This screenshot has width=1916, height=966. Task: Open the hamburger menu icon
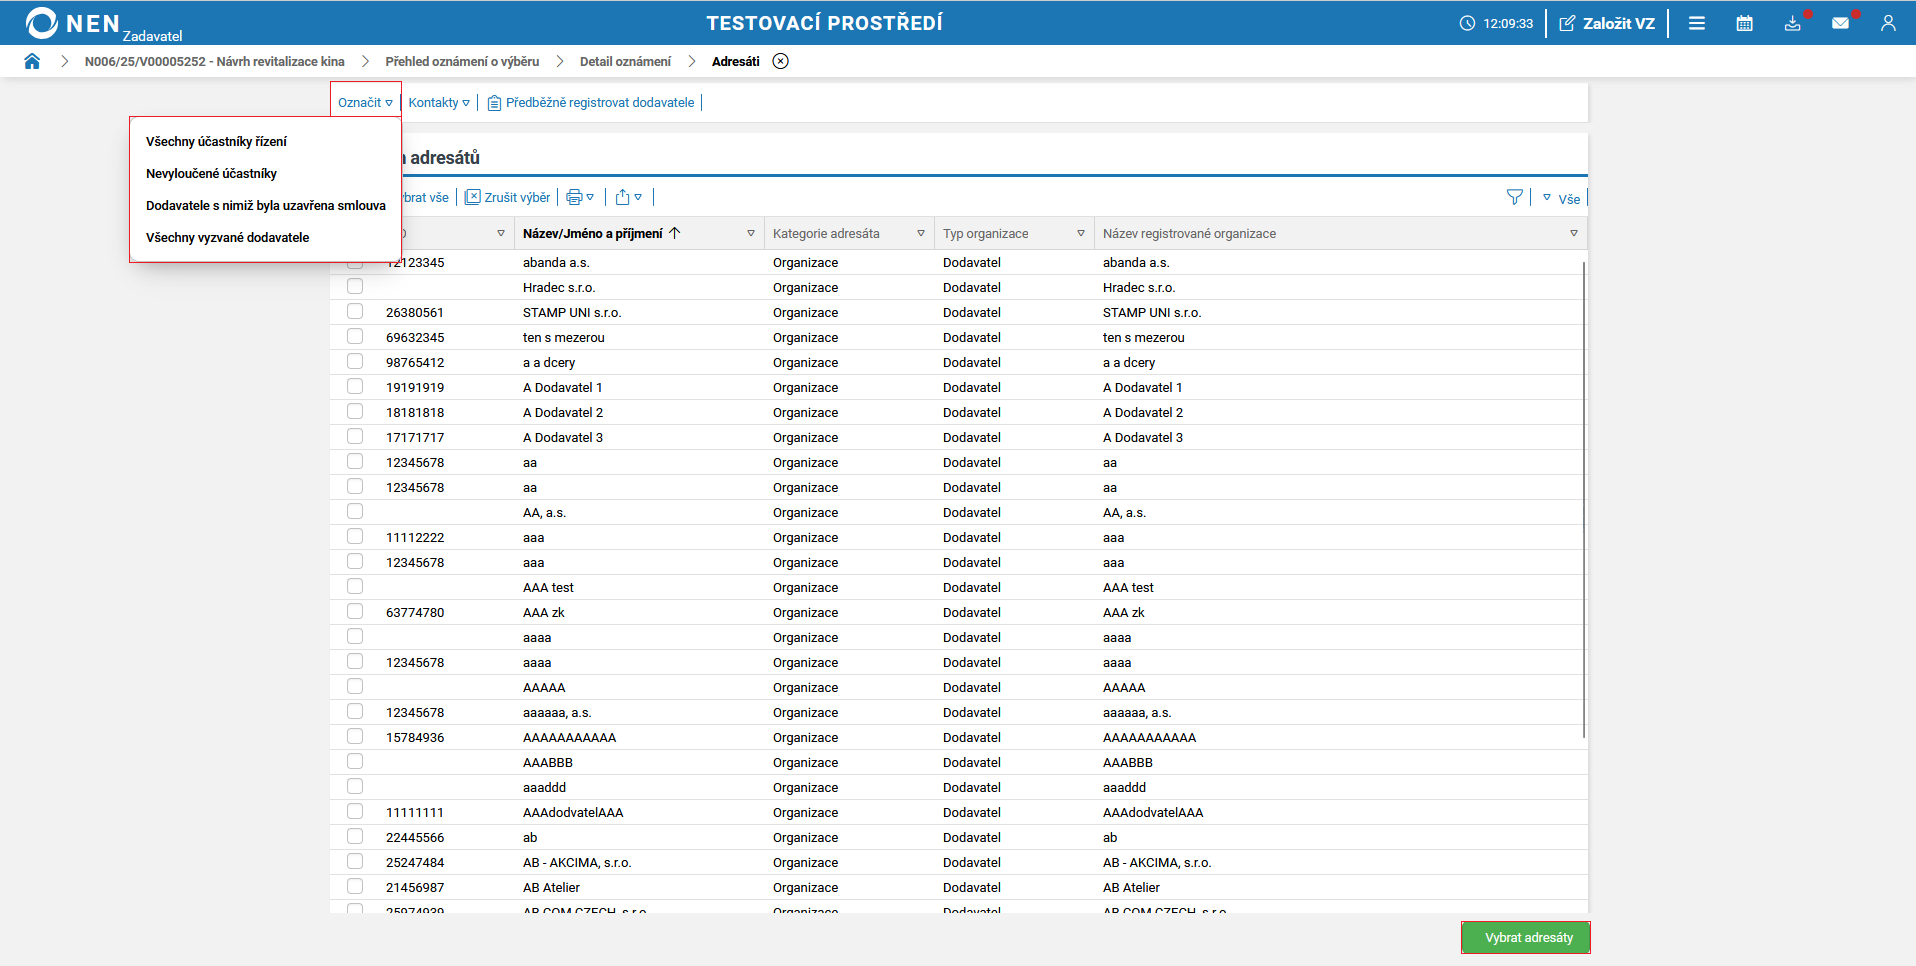click(x=1697, y=23)
